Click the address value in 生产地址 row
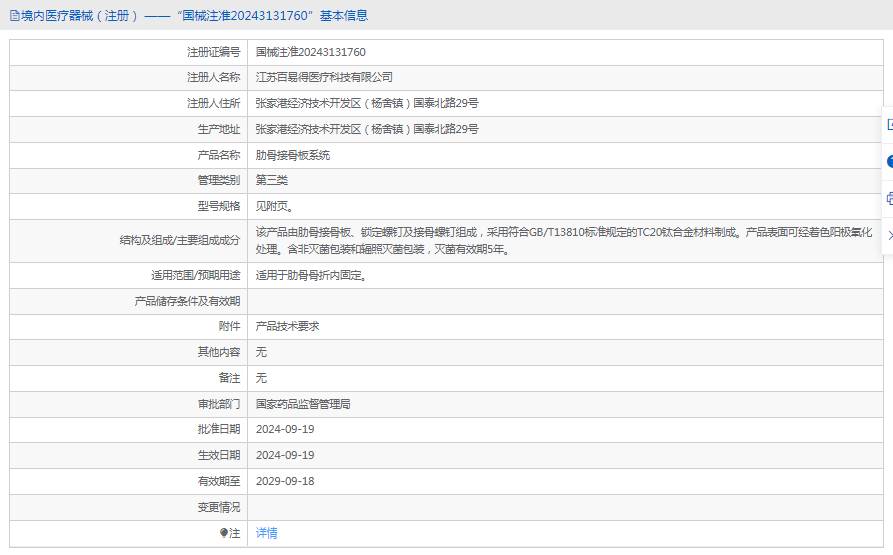Screen dimensions: 893x555 [x=367, y=129]
